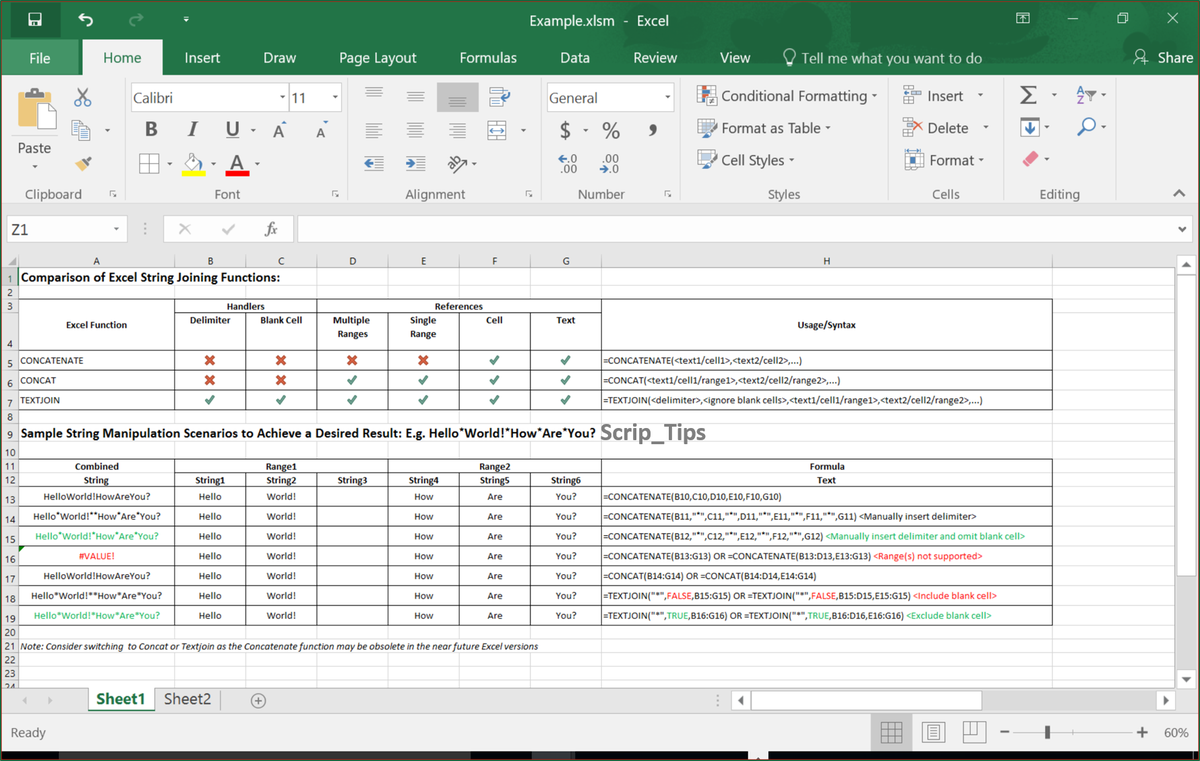Center text horizontally
1200x761 pixels.
(416, 131)
